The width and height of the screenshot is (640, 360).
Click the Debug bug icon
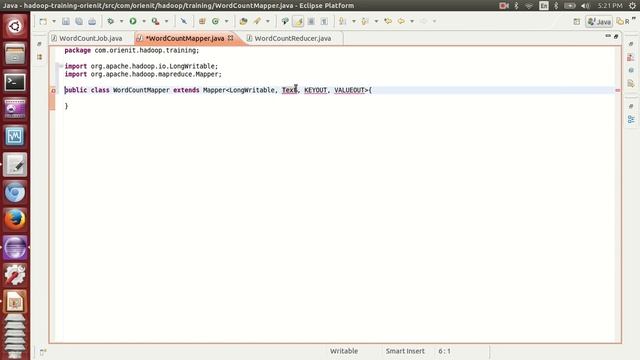(x=110, y=21)
